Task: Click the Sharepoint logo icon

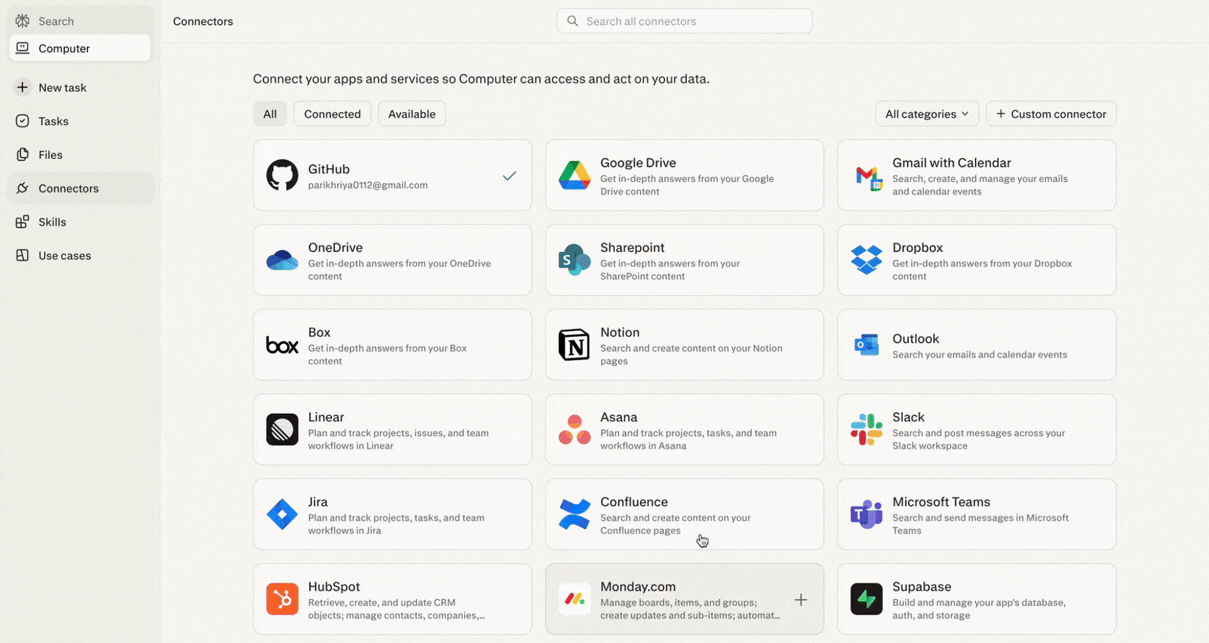Action: point(574,260)
